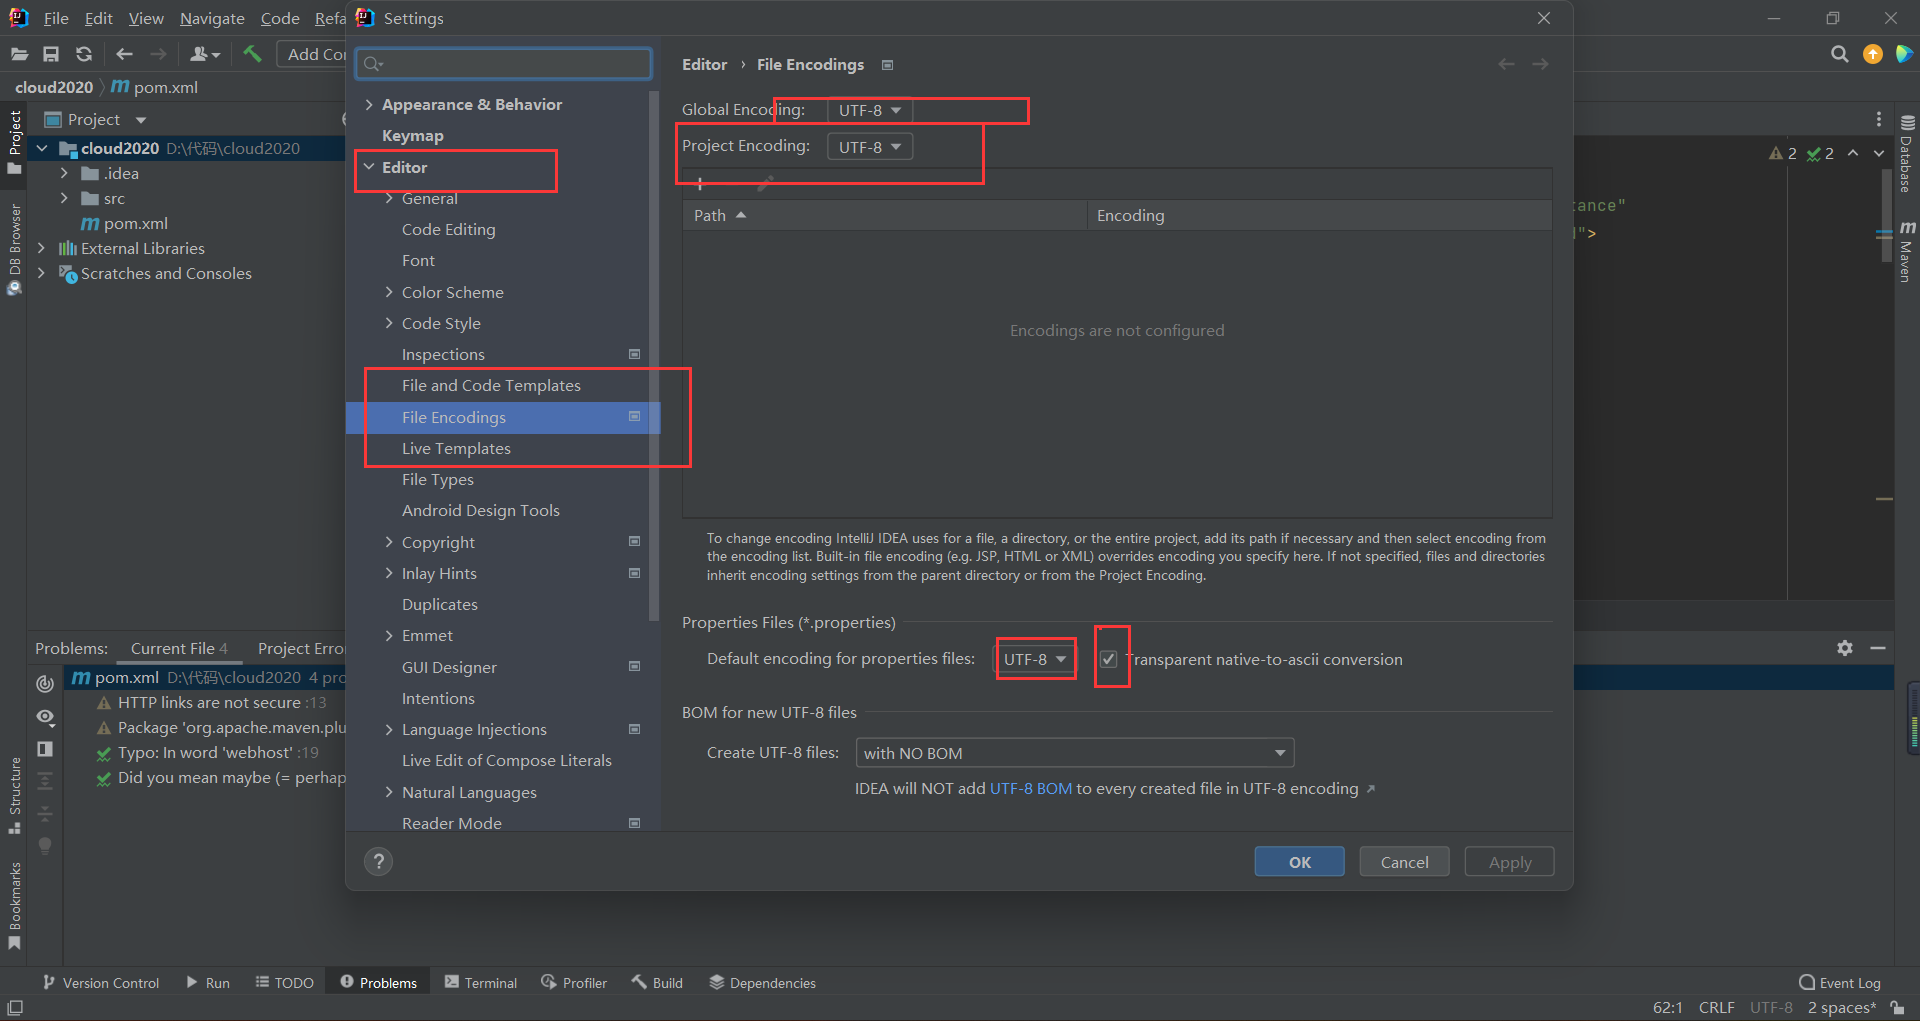
Task: Click the settings tree vertical scrollbar
Action: [654, 350]
